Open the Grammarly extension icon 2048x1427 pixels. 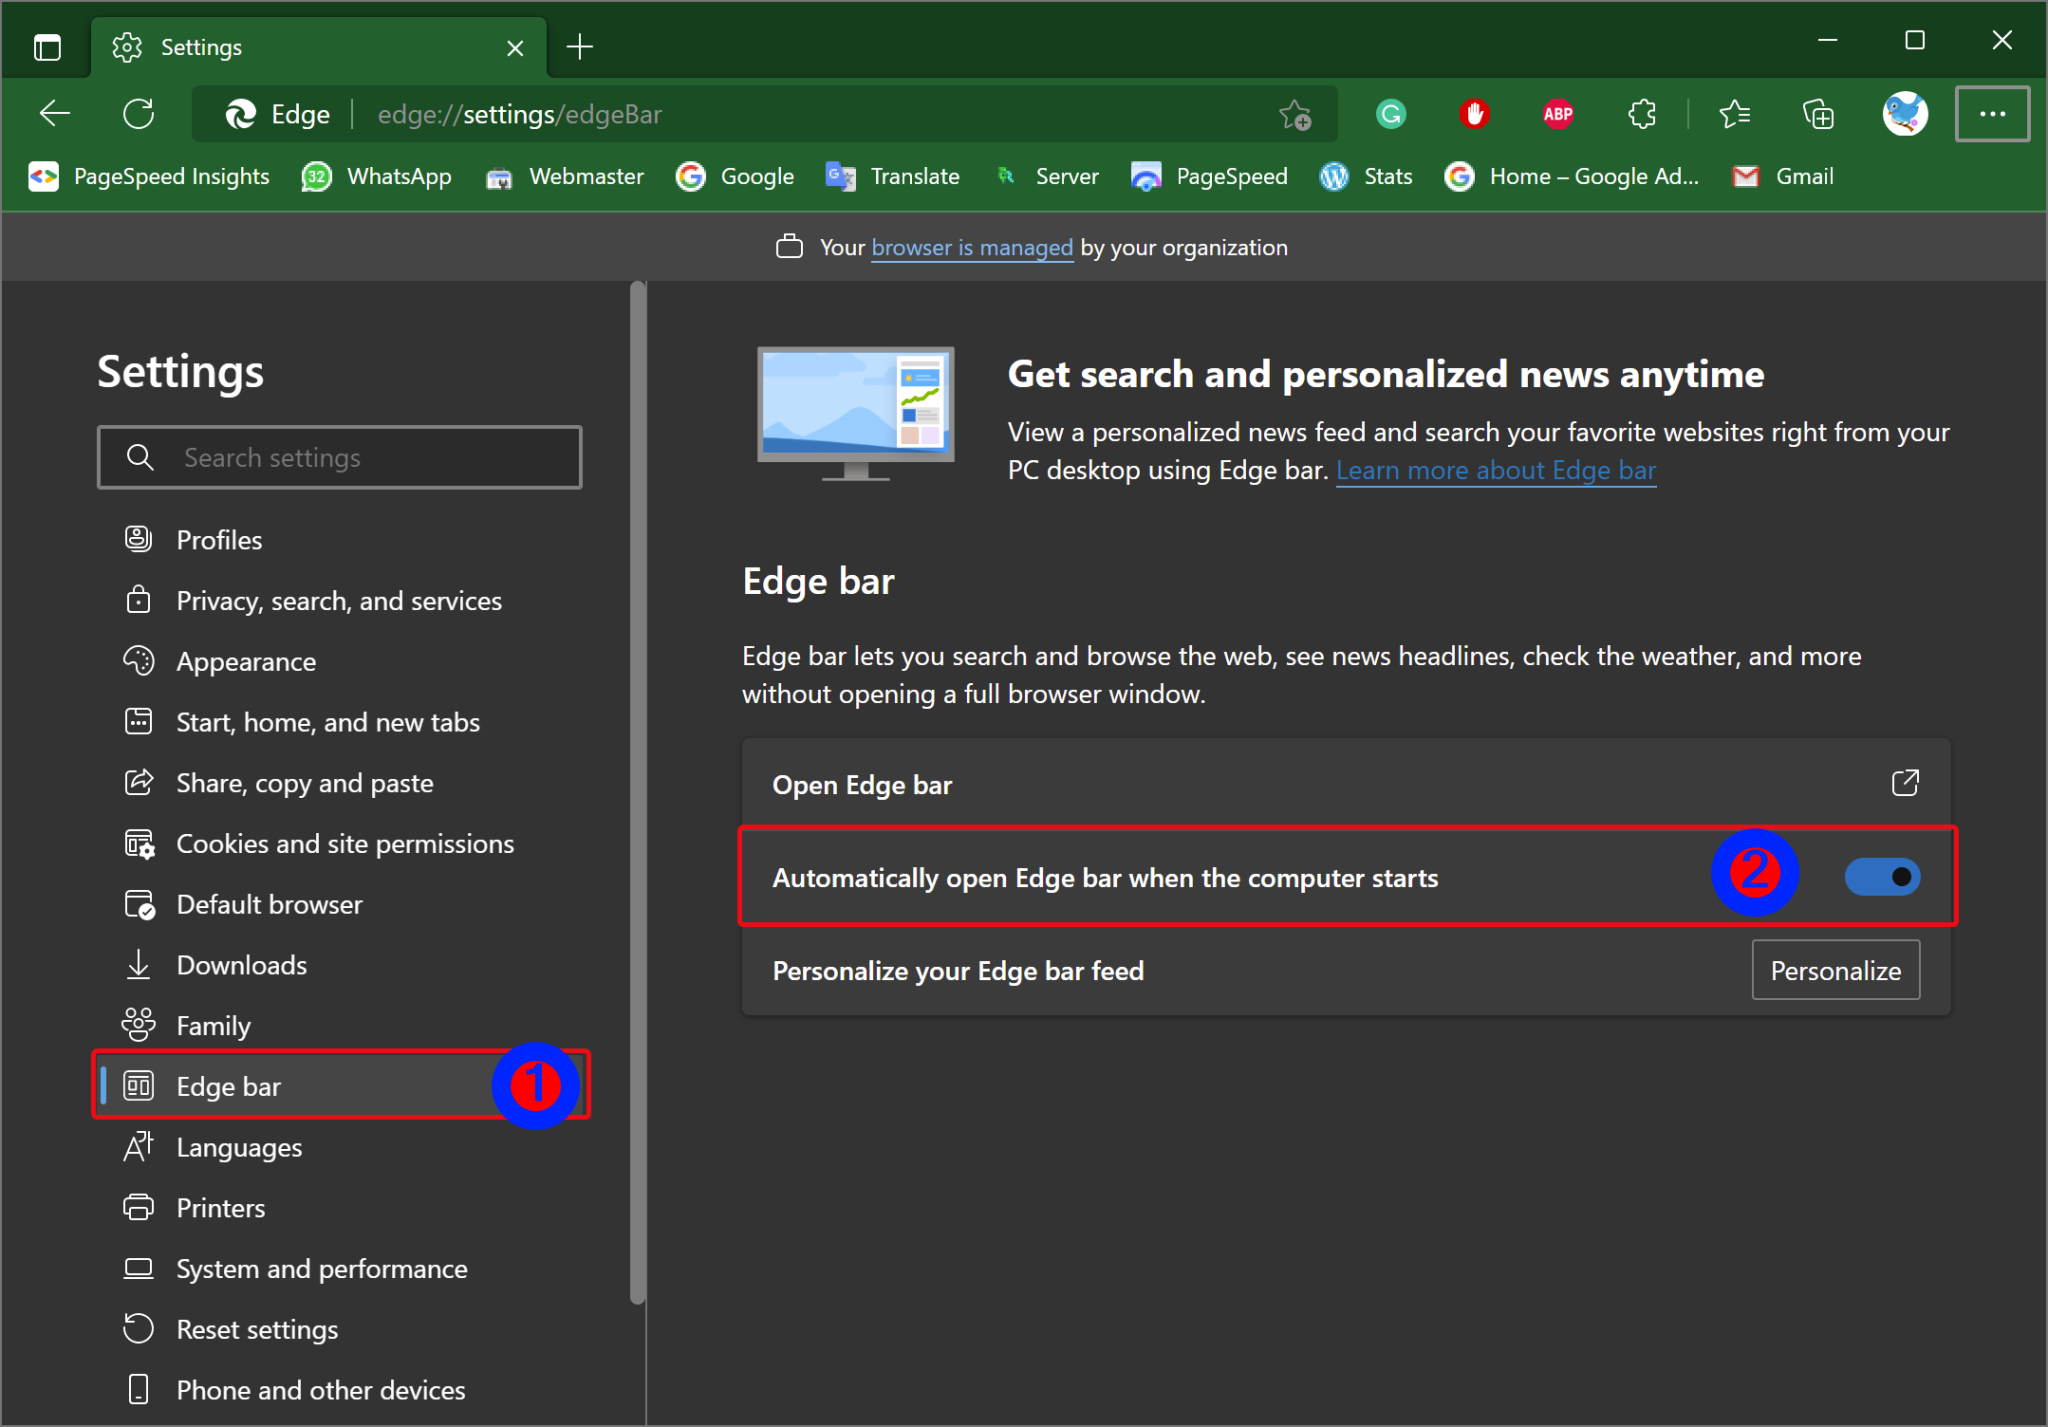pos(1391,114)
